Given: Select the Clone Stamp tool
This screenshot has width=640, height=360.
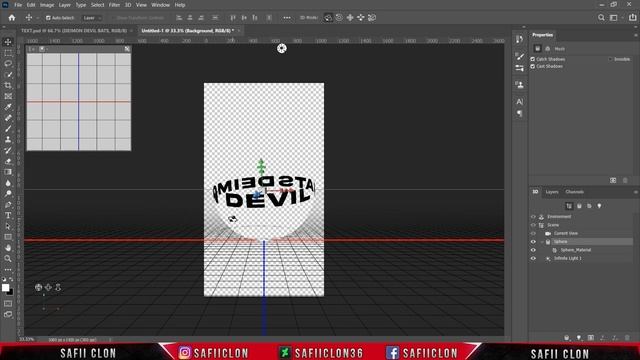Looking at the screenshot, I should (x=8, y=140).
